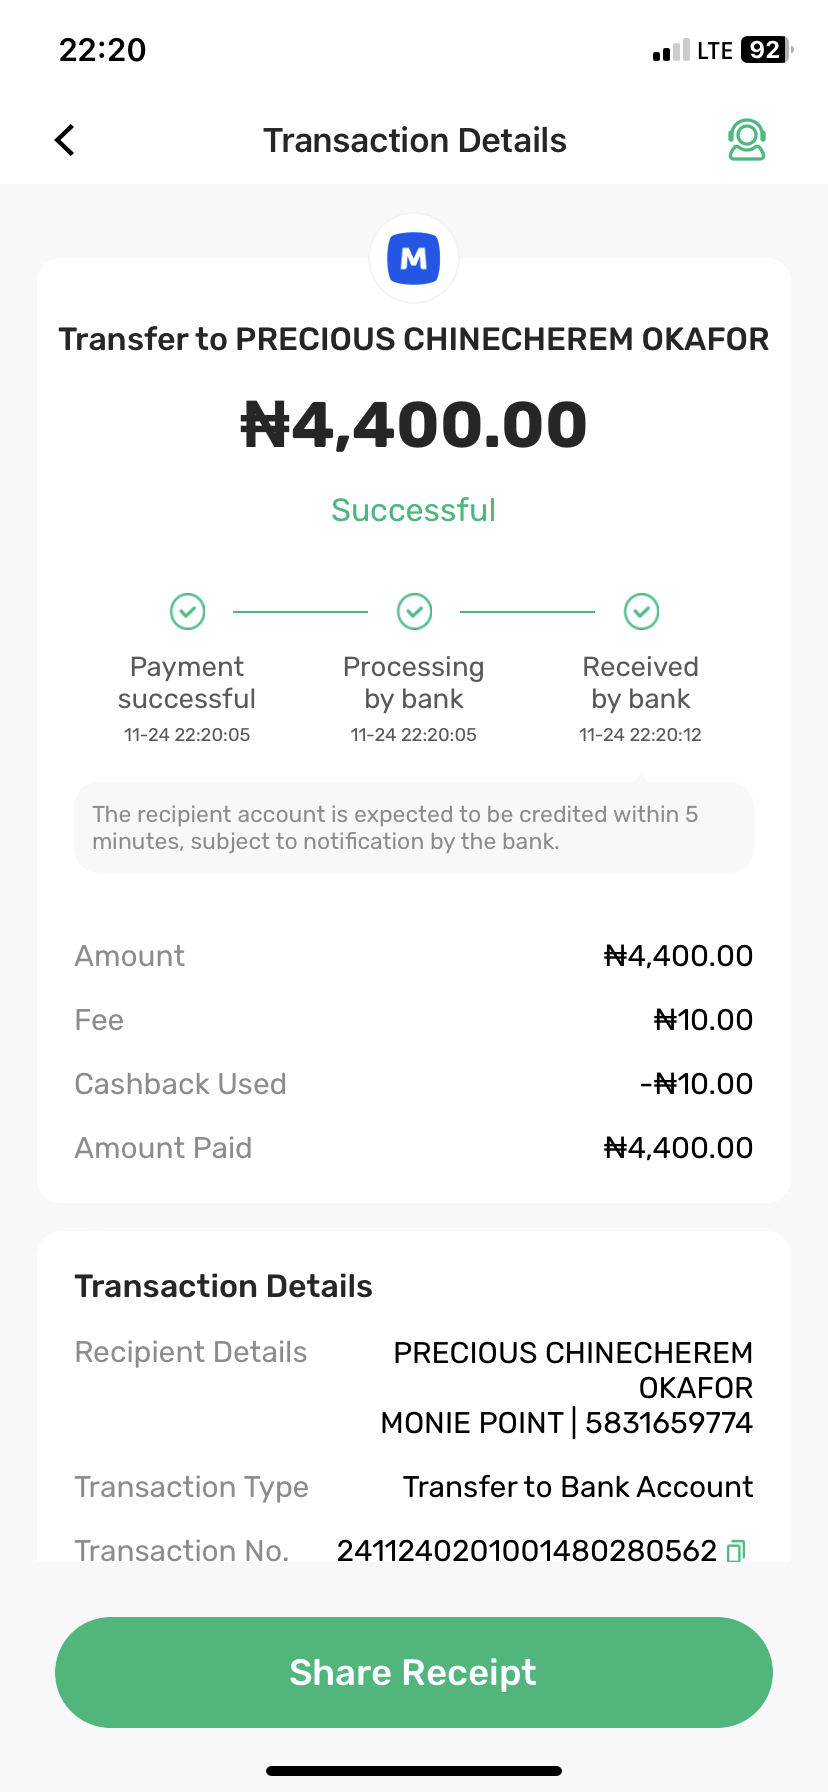Image resolution: width=828 pixels, height=1792 pixels.
Task: Tap the ₦4,400.00 headline amount
Action: pos(414,425)
